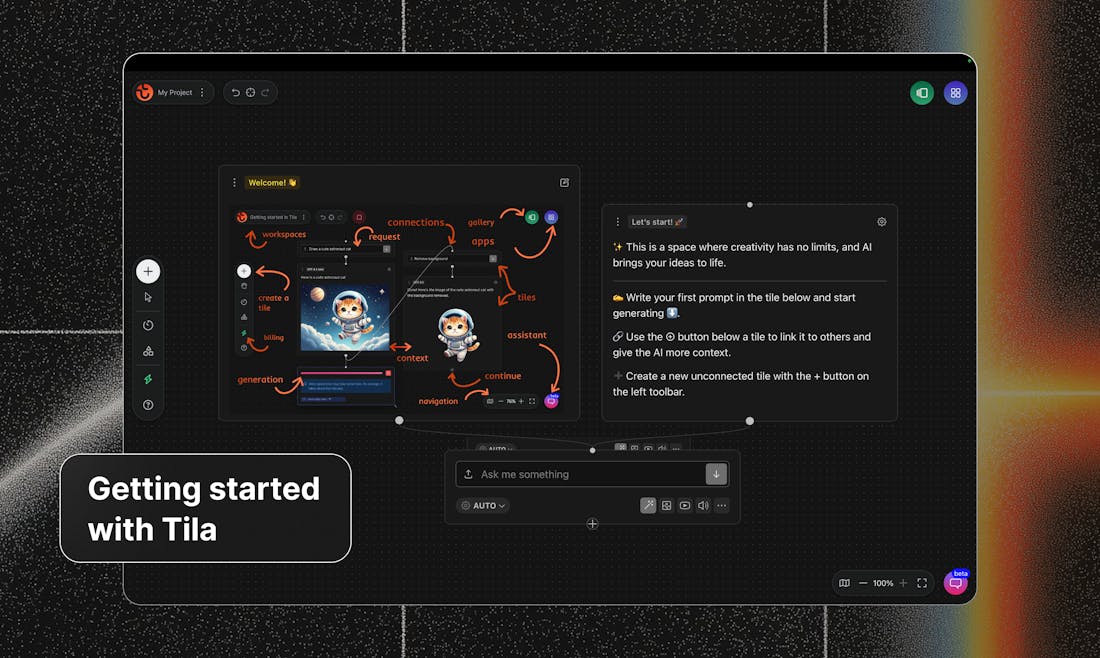Screen dimensions: 1100x658
Task: Select the cursor pointer tool
Action: [148, 297]
